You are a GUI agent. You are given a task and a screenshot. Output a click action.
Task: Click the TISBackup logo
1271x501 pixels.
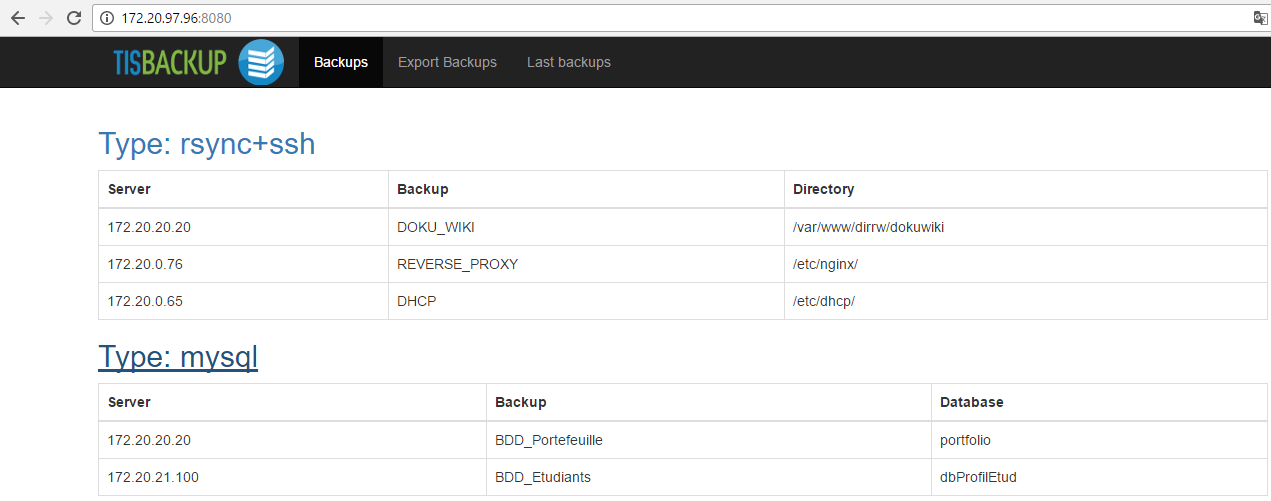198,62
